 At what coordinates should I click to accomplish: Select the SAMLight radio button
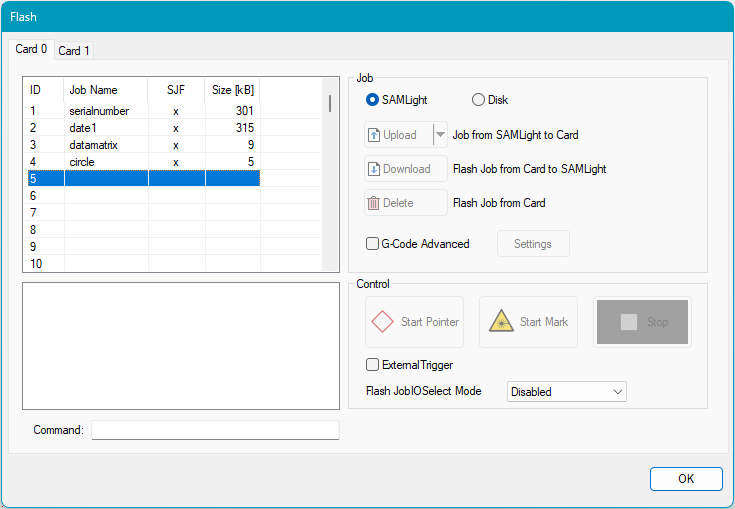[372, 100]
